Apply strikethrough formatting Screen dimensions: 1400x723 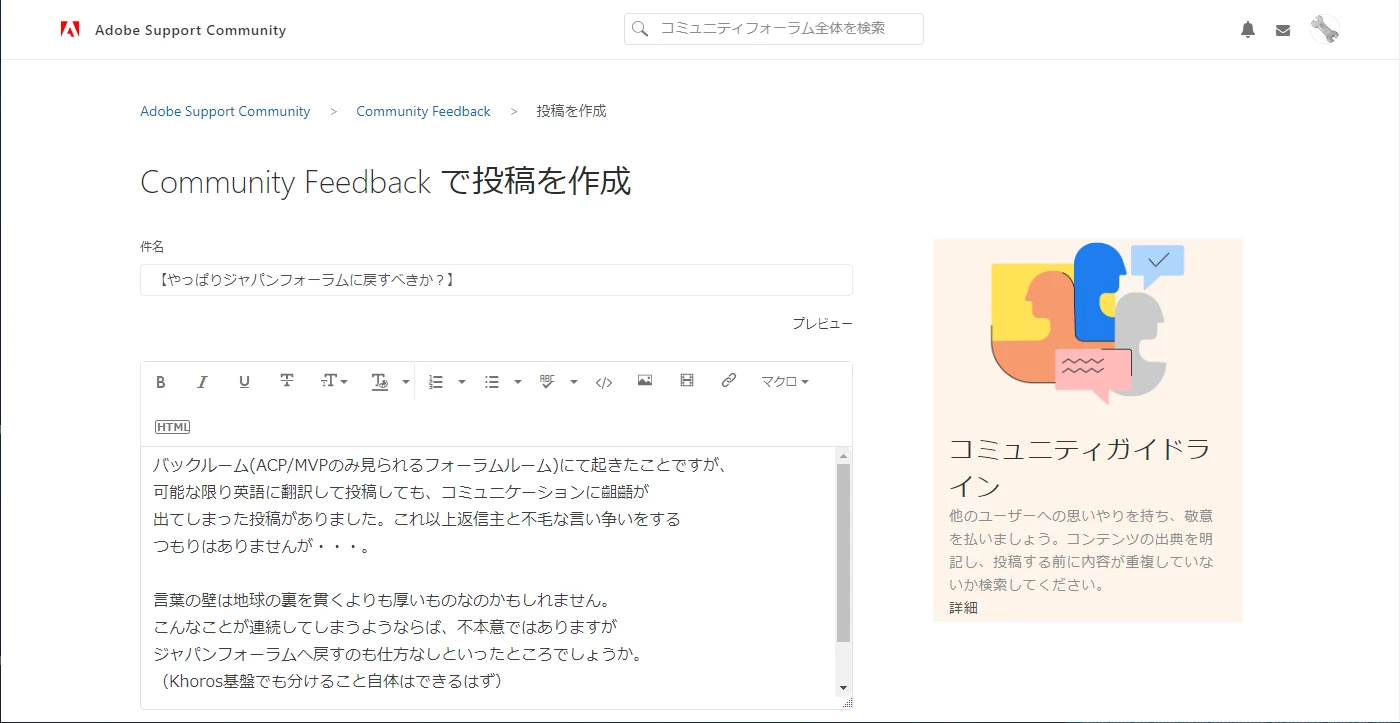tap(286, 382)
